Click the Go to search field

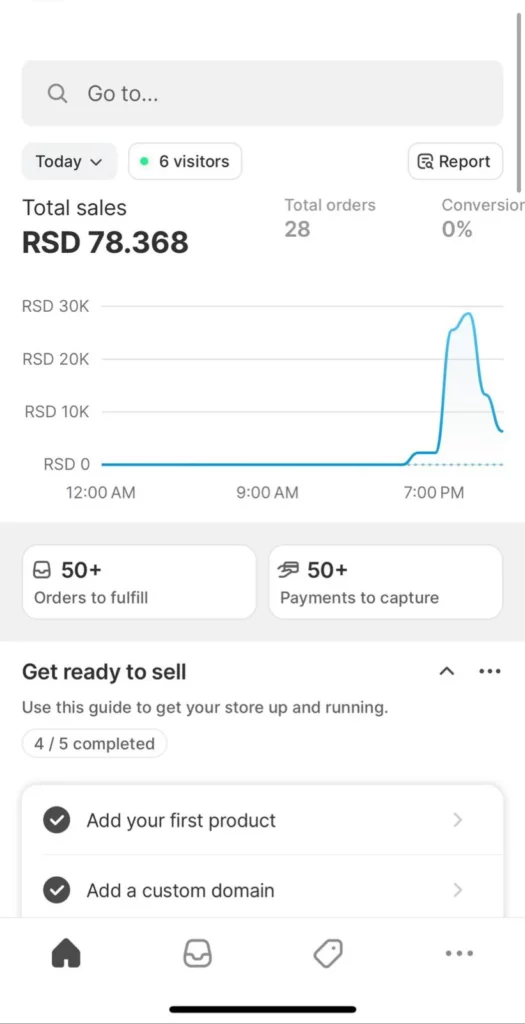(262, 93)
